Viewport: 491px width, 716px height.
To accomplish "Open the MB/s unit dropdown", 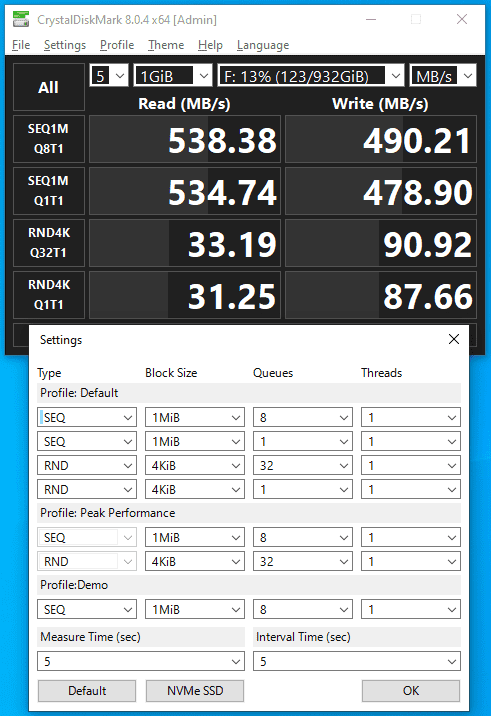I will (443, 75).
